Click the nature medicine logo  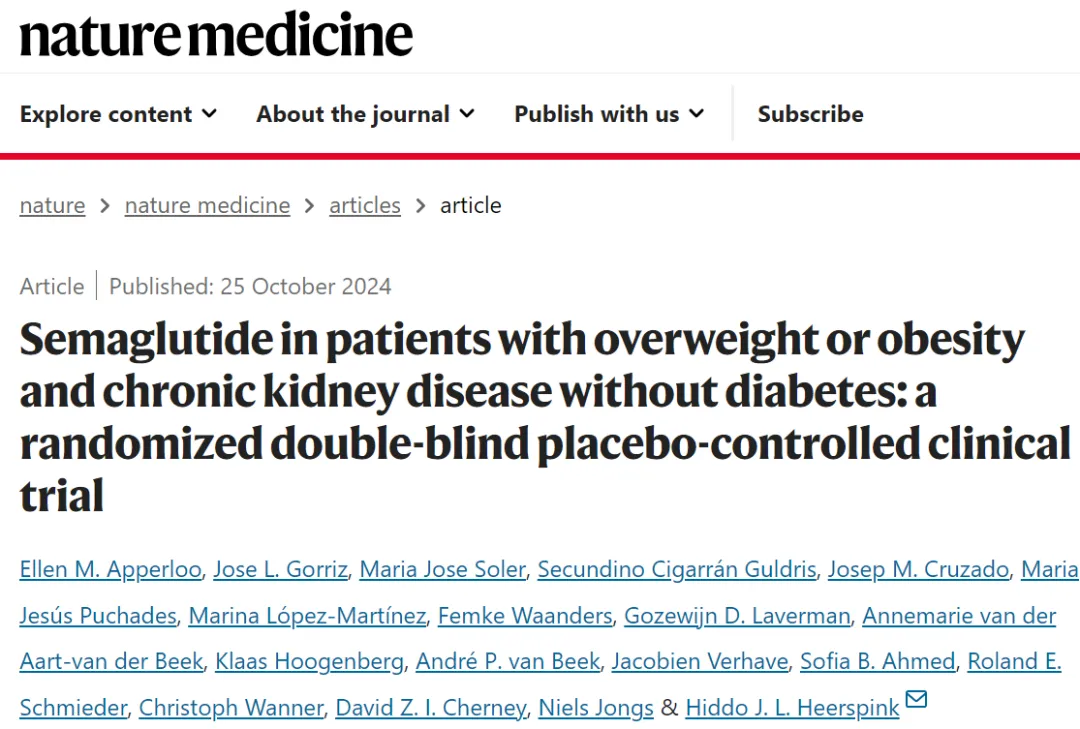point(216,36)
